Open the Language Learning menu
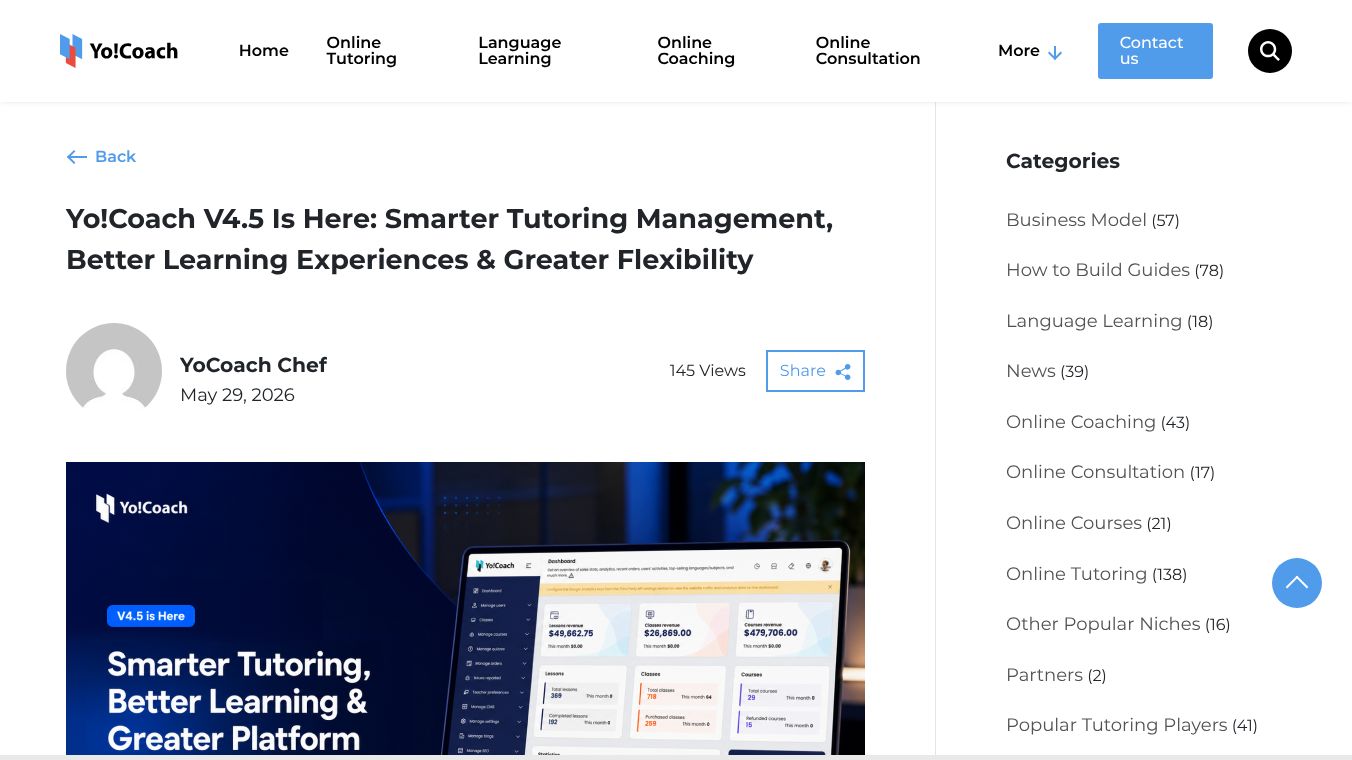The image size is (1352, 760). coord(519,51)
